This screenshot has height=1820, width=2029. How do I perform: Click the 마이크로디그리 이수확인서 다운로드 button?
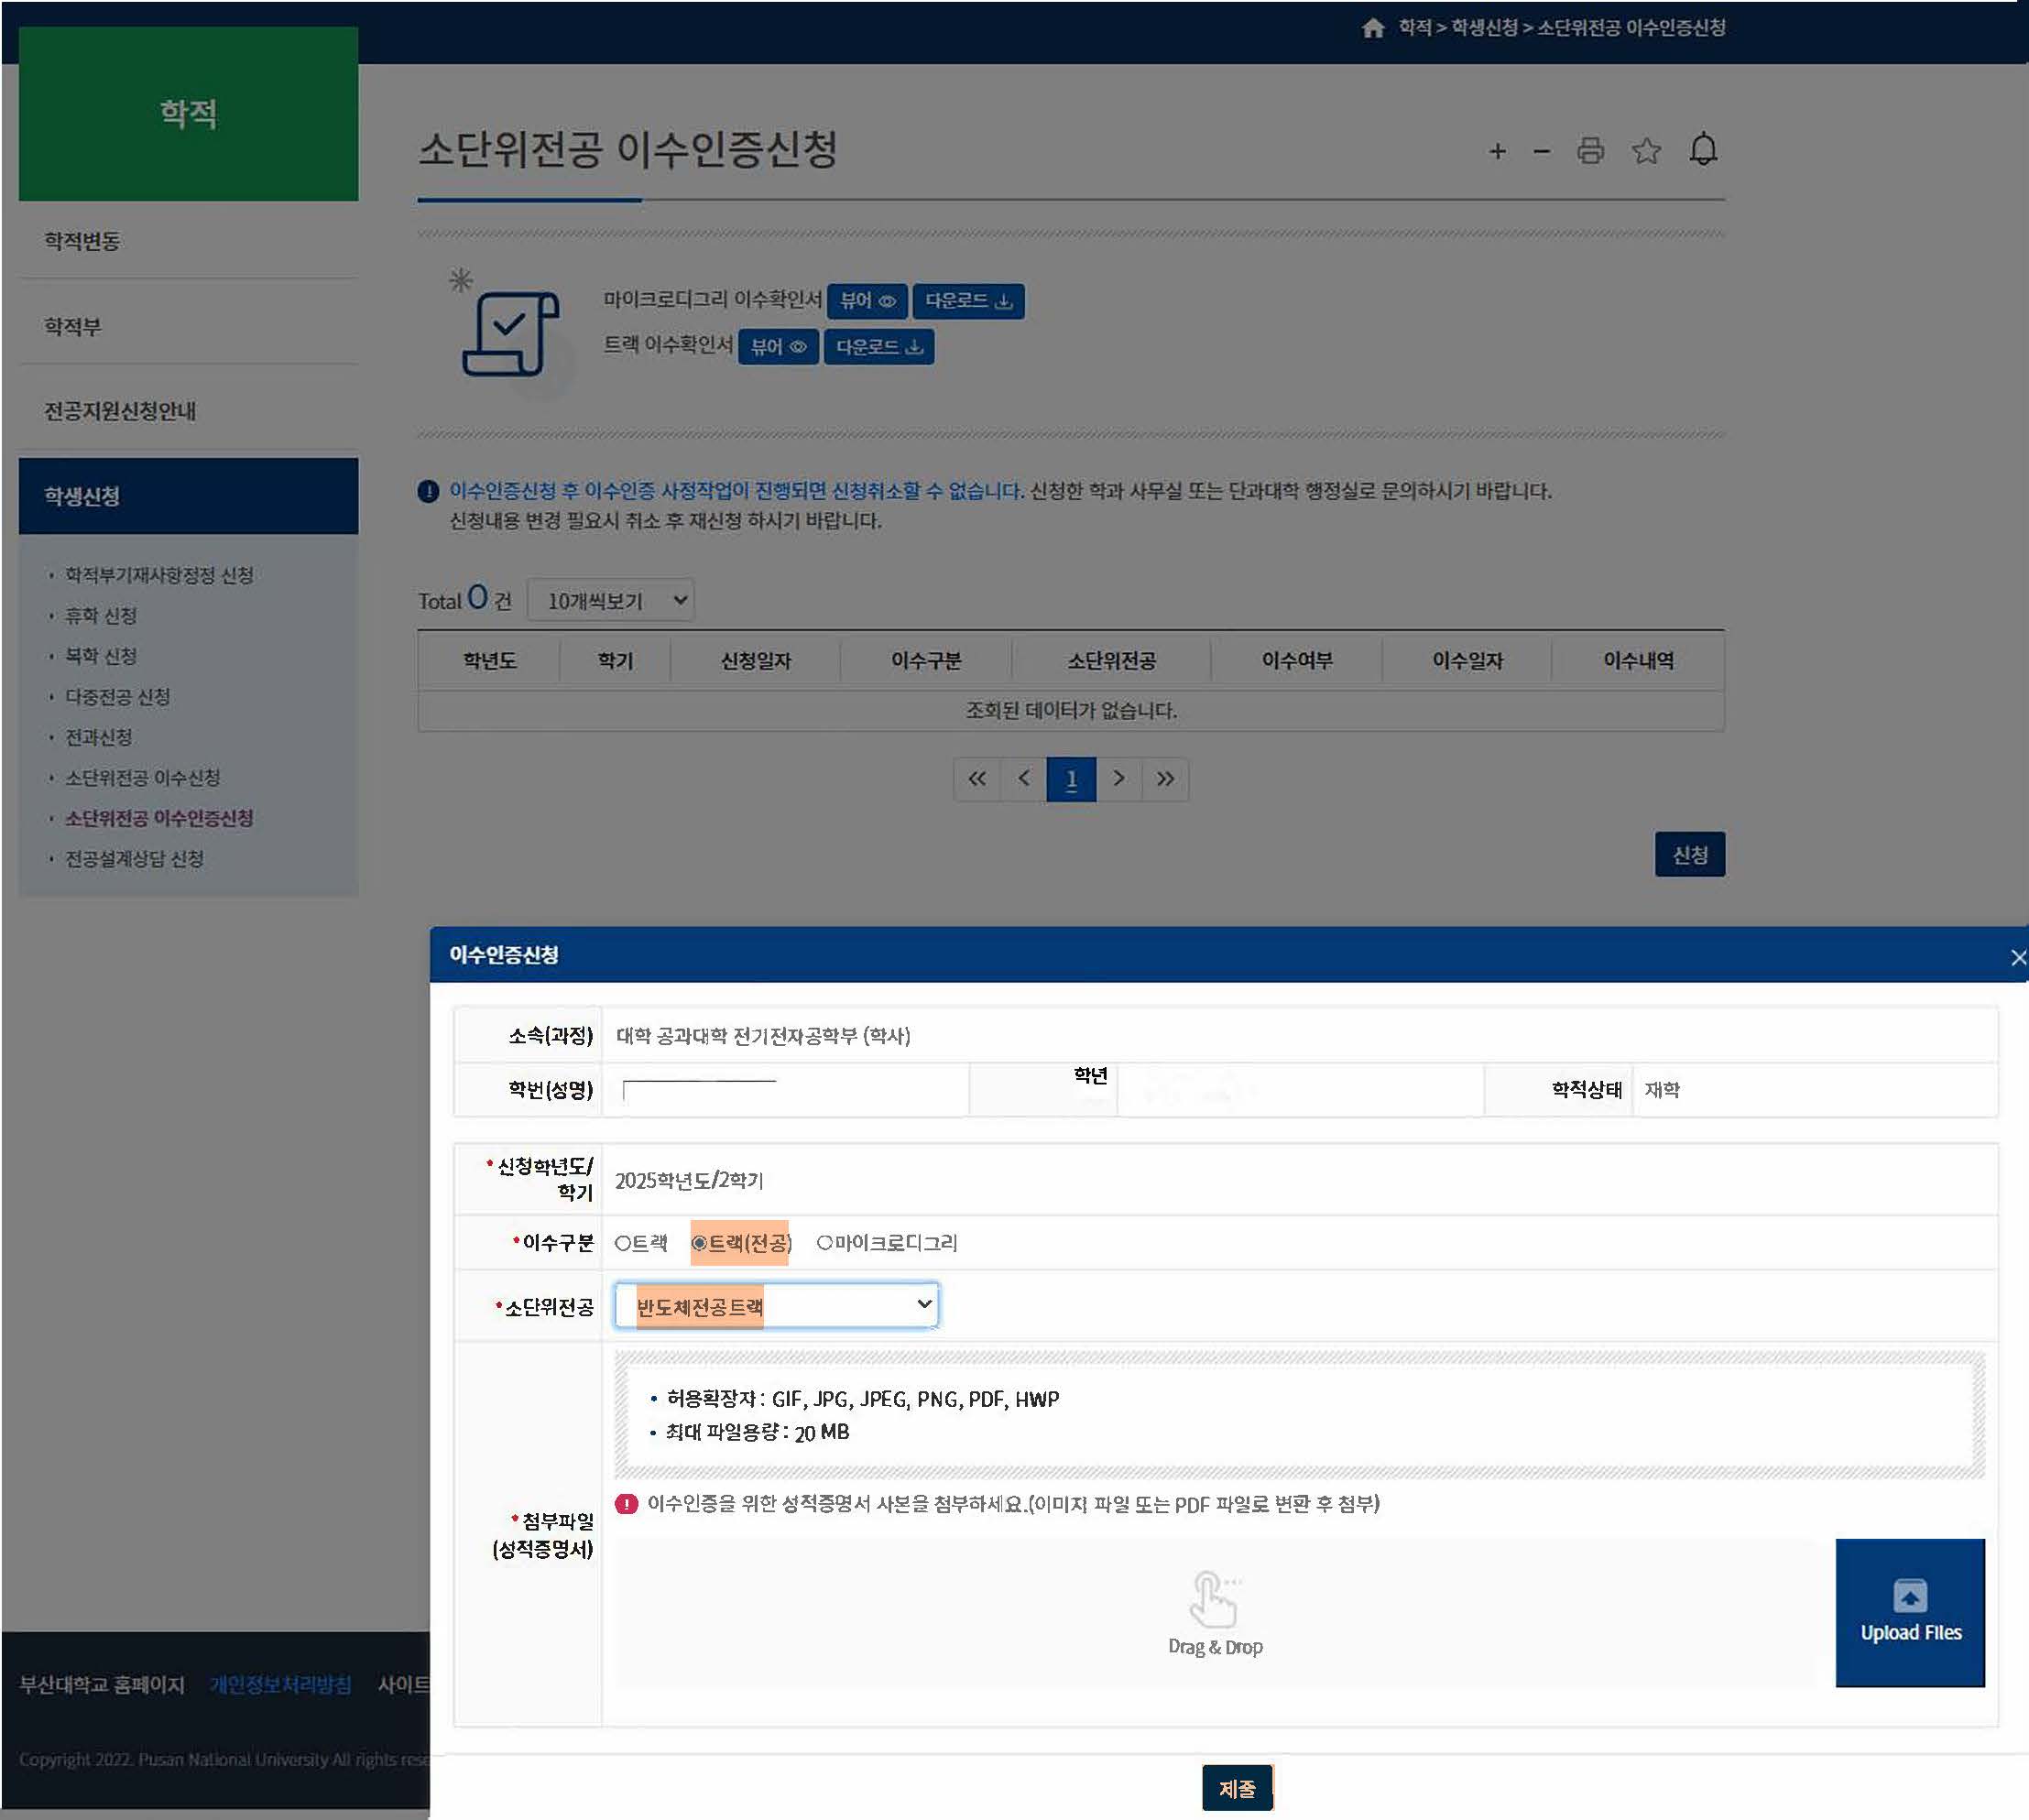(967, 301)
